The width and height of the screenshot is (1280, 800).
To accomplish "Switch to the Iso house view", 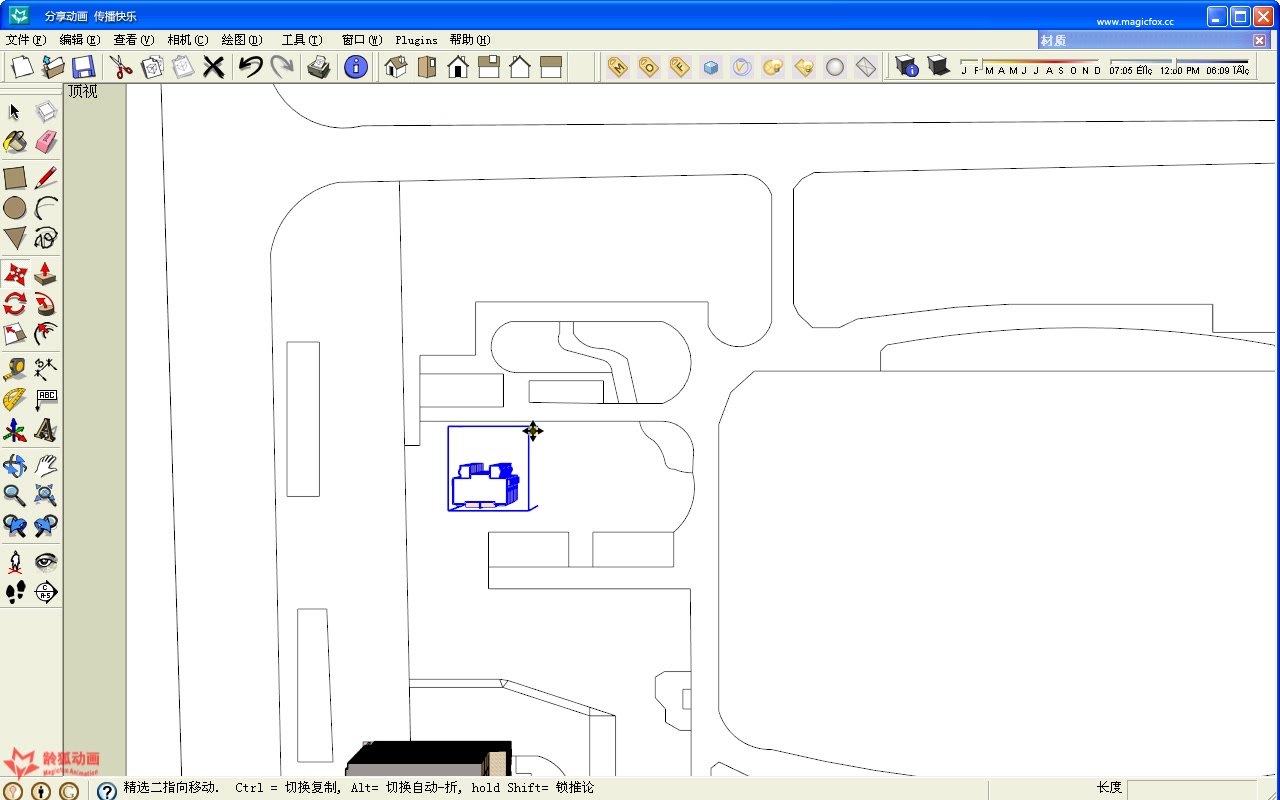I will pyautogui.click(x=396, y=67).
